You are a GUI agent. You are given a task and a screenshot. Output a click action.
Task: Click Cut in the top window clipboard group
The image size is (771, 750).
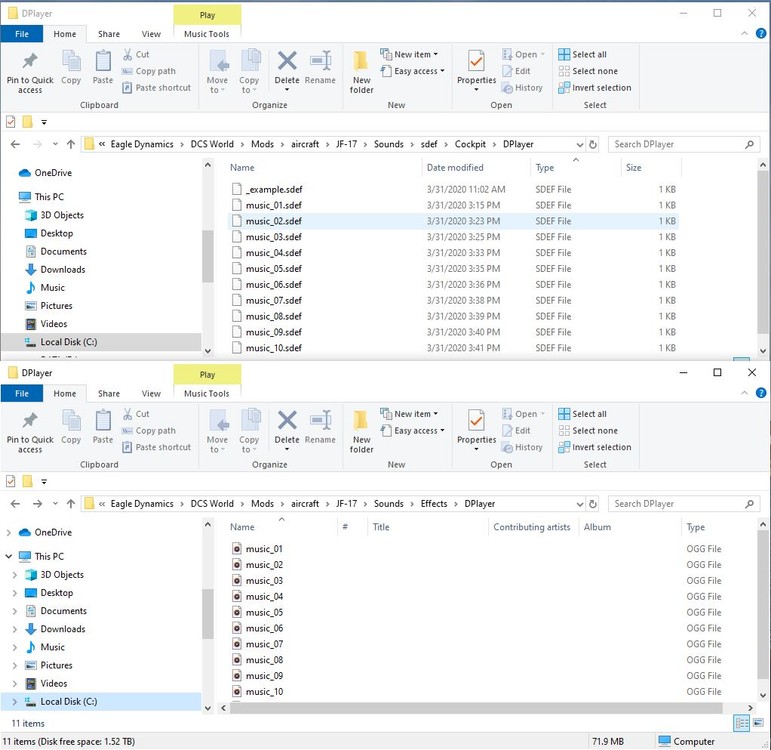[x=136, y=54]
